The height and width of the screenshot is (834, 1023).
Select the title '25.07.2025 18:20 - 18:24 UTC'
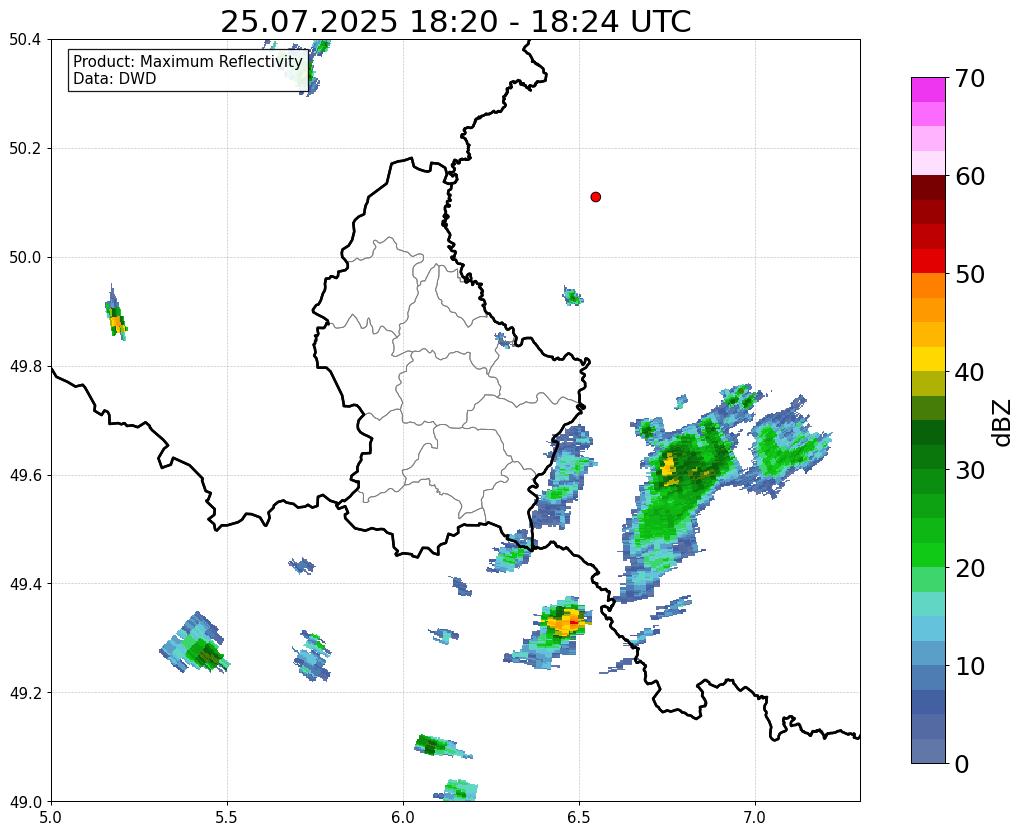tap(455, 22)
